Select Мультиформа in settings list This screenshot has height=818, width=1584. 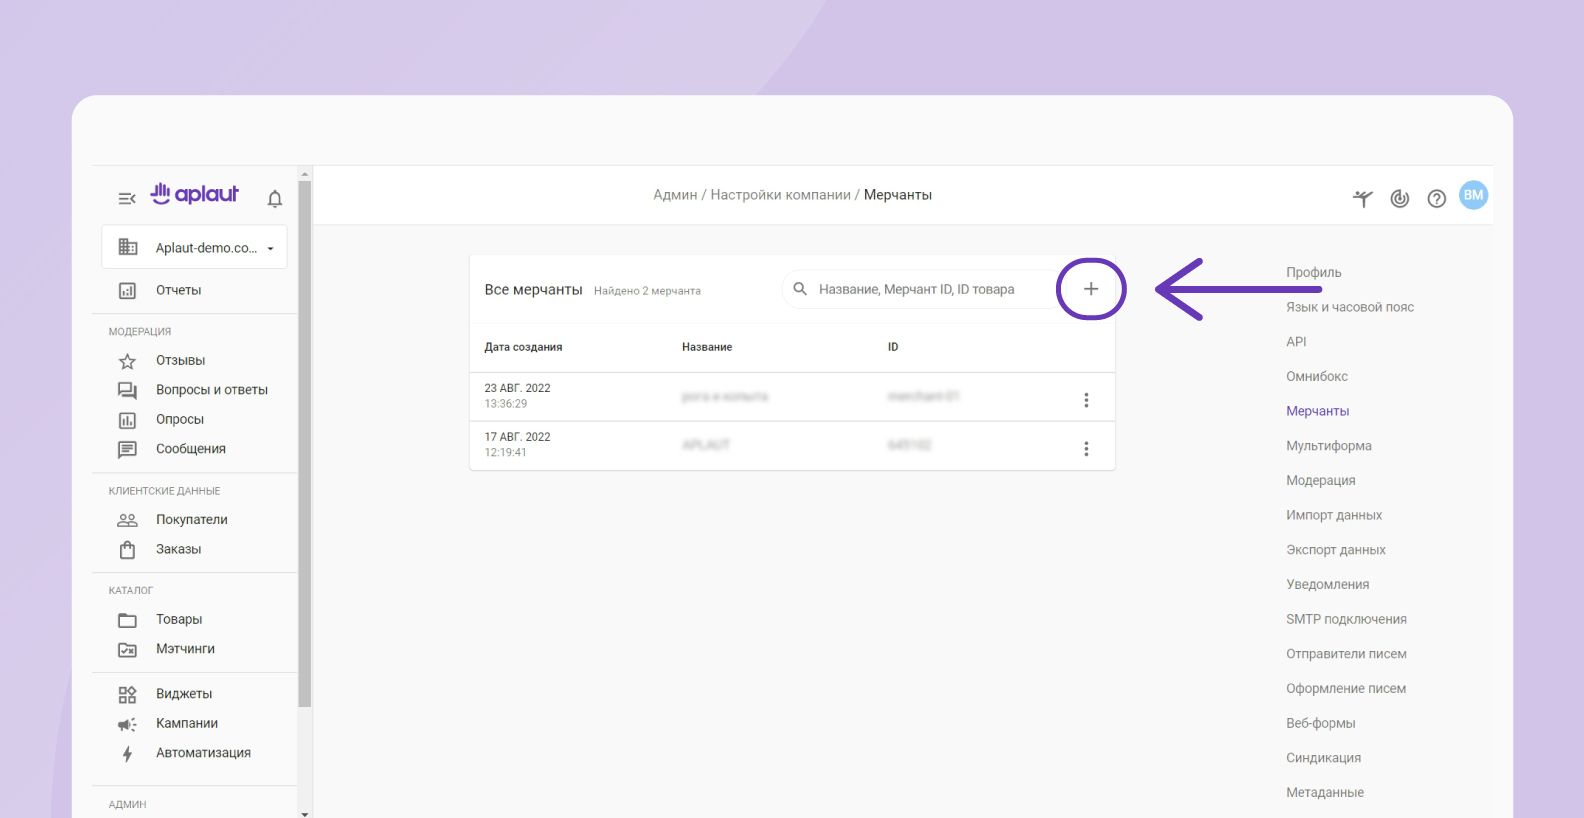click(1328, 446)
